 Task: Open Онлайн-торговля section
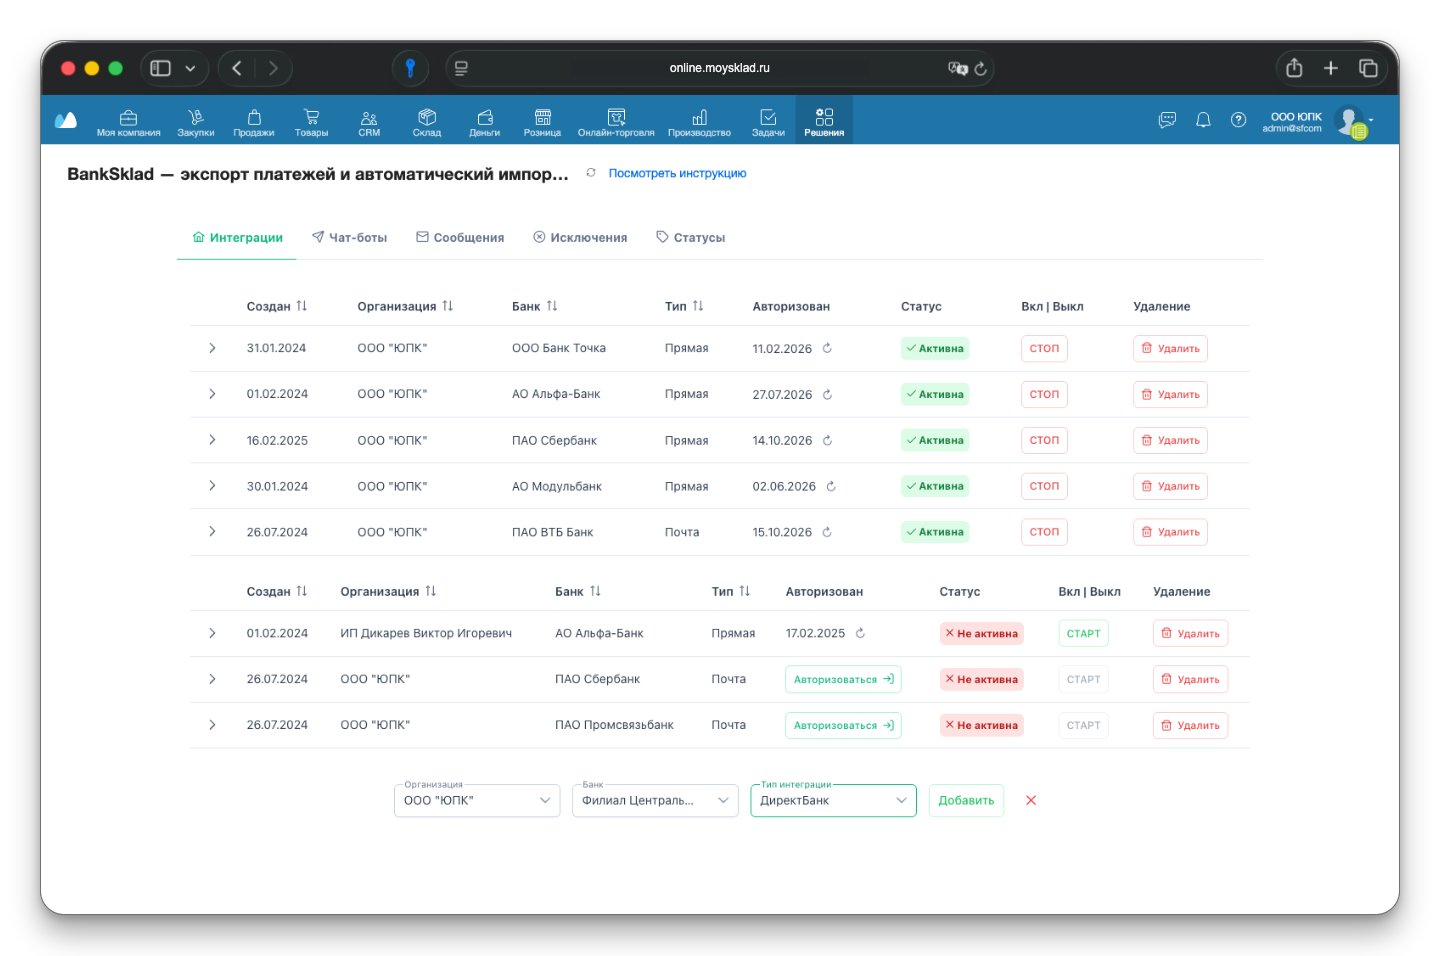[616, 122]
